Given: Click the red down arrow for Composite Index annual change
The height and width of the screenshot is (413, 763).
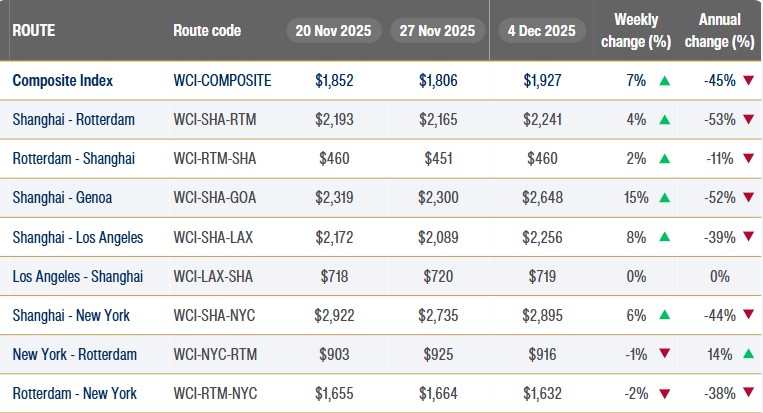Looking at the screenshot, I should coord(748,80).
